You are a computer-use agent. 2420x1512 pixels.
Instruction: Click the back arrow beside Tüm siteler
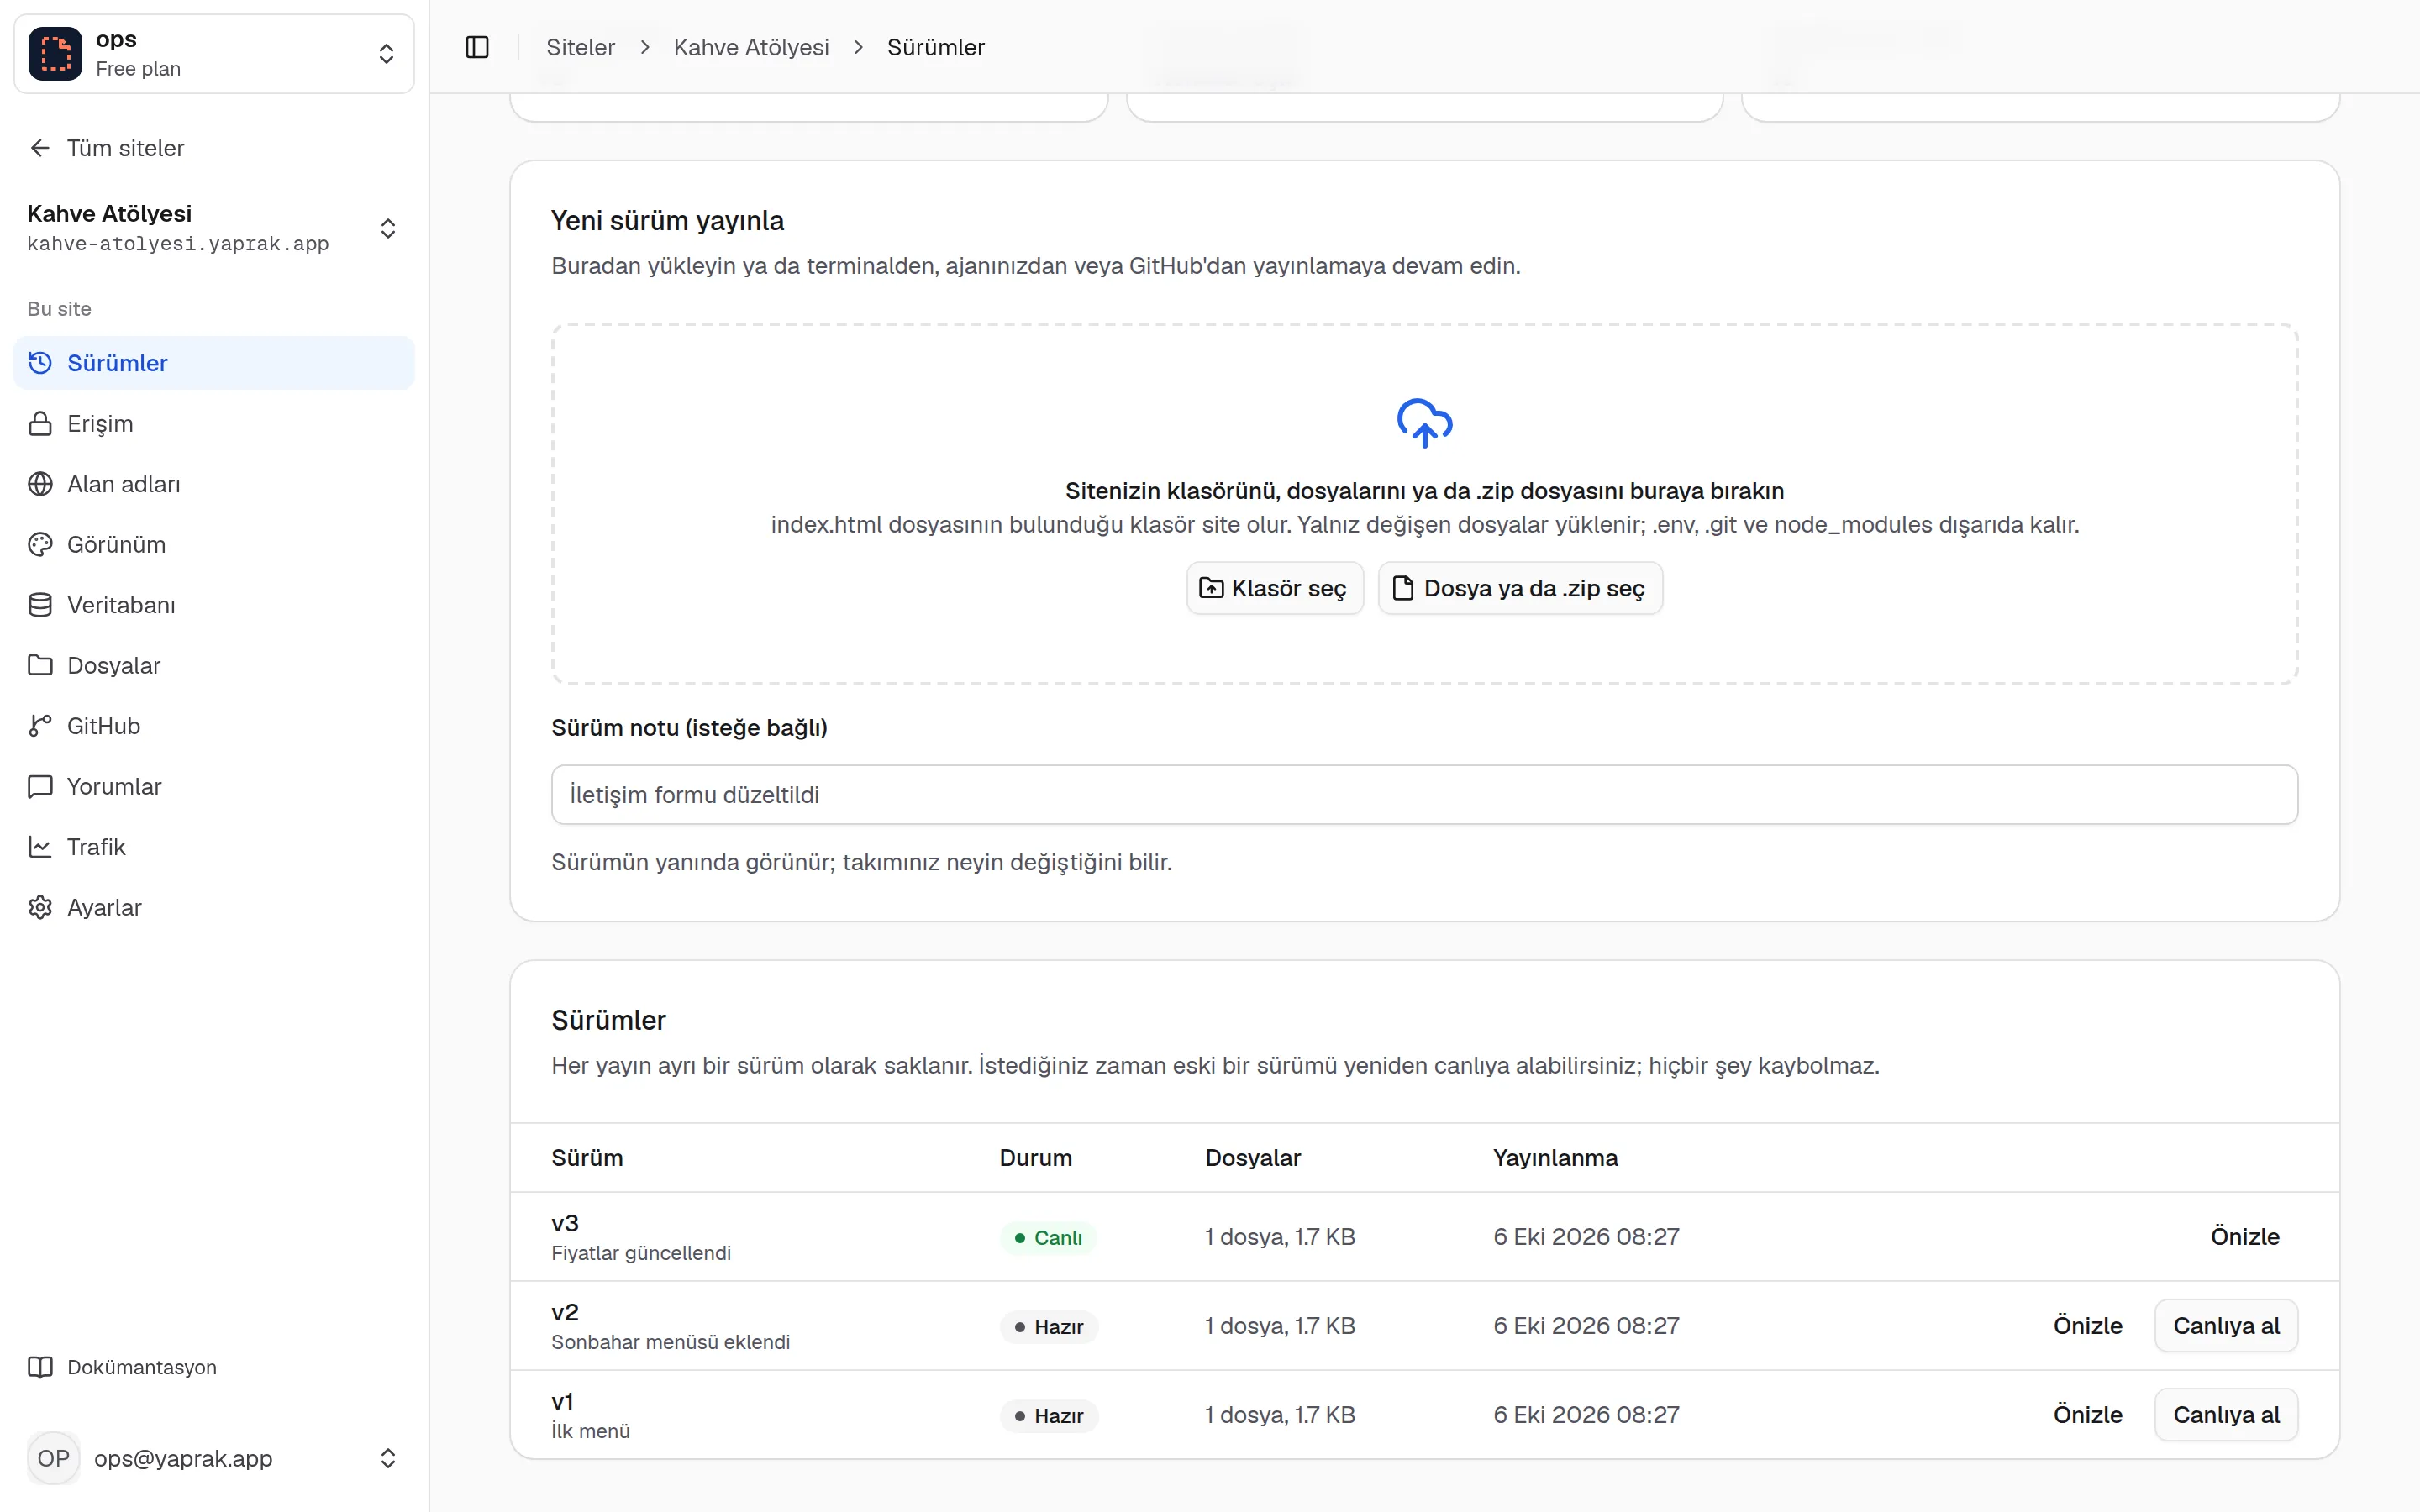click(x=40, y=148)
